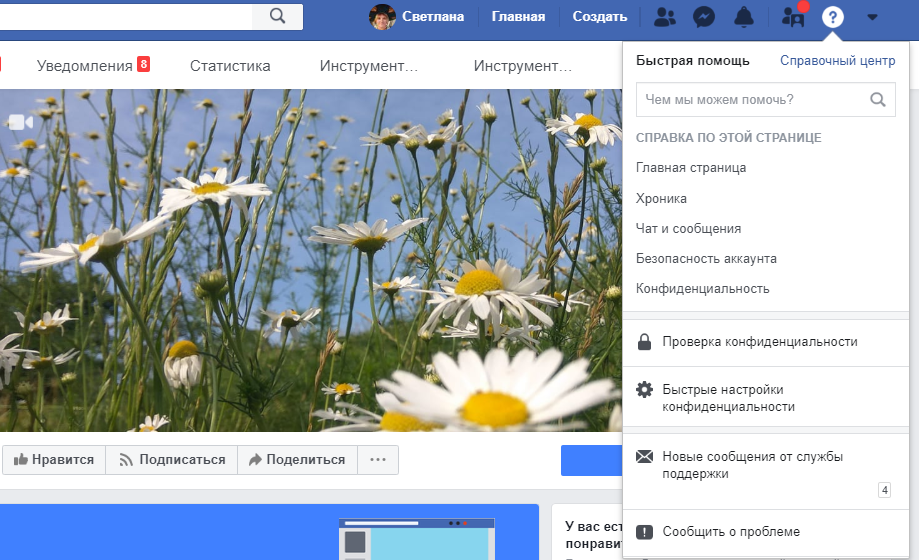Expand the account dropdown arrow

[x=872, y=17]
